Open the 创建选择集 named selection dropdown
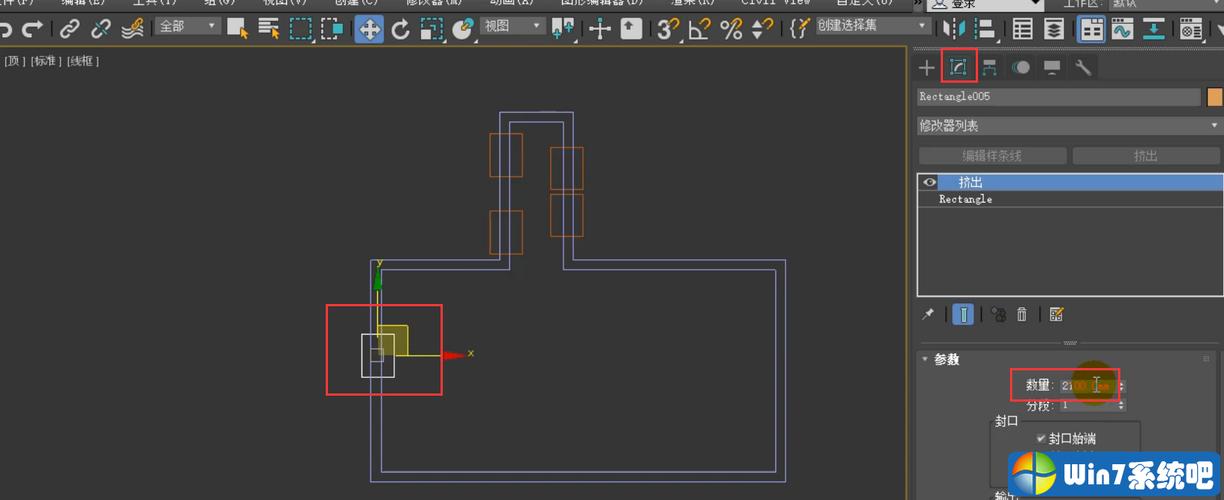The width and height of the screenshot is (1224, 500). [873, 27]
